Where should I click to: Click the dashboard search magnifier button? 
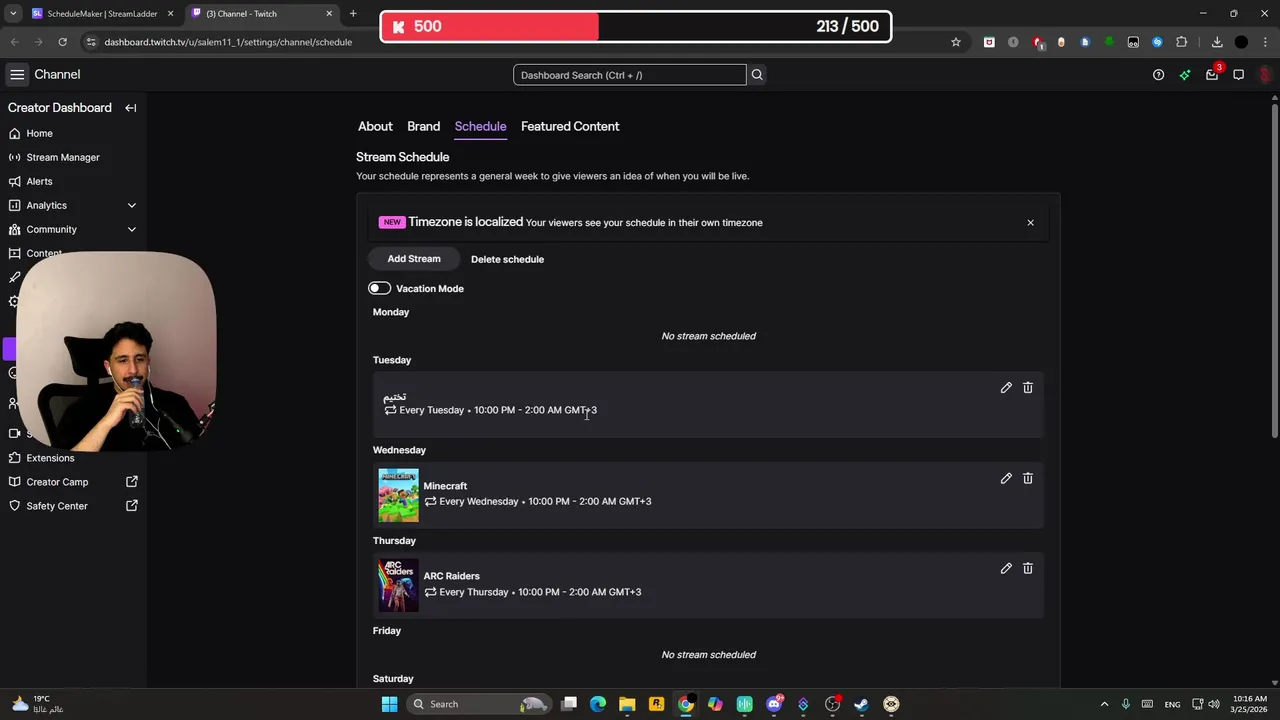[x=757, y=74]
